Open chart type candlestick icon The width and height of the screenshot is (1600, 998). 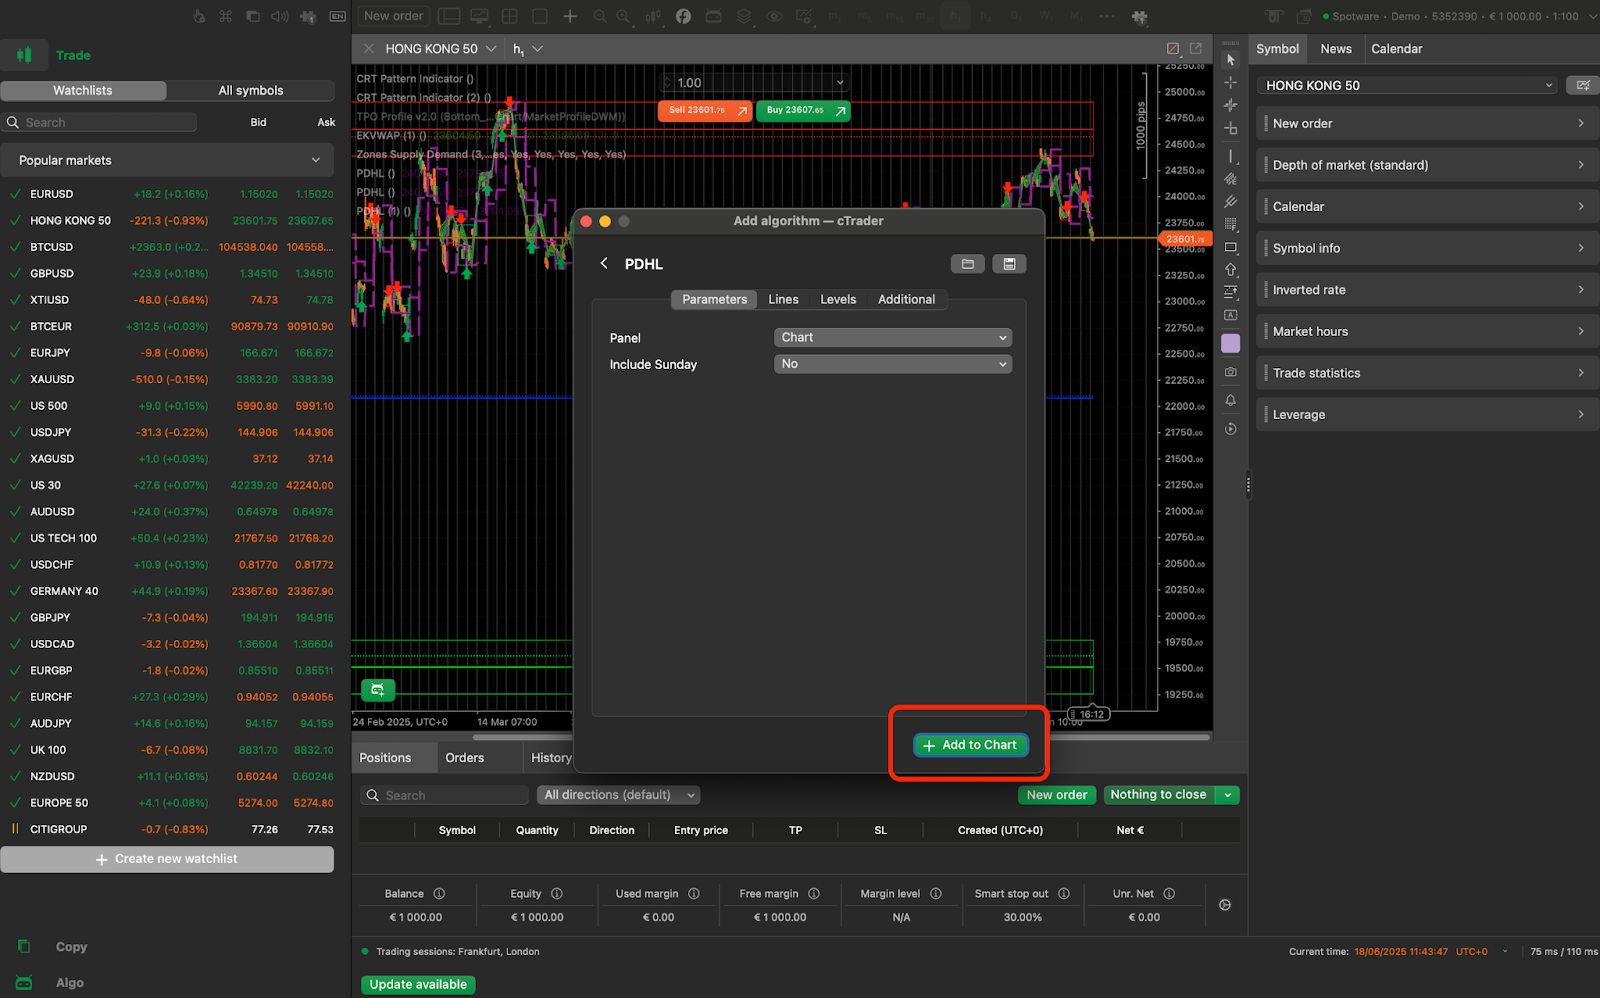tap(653, 16)
